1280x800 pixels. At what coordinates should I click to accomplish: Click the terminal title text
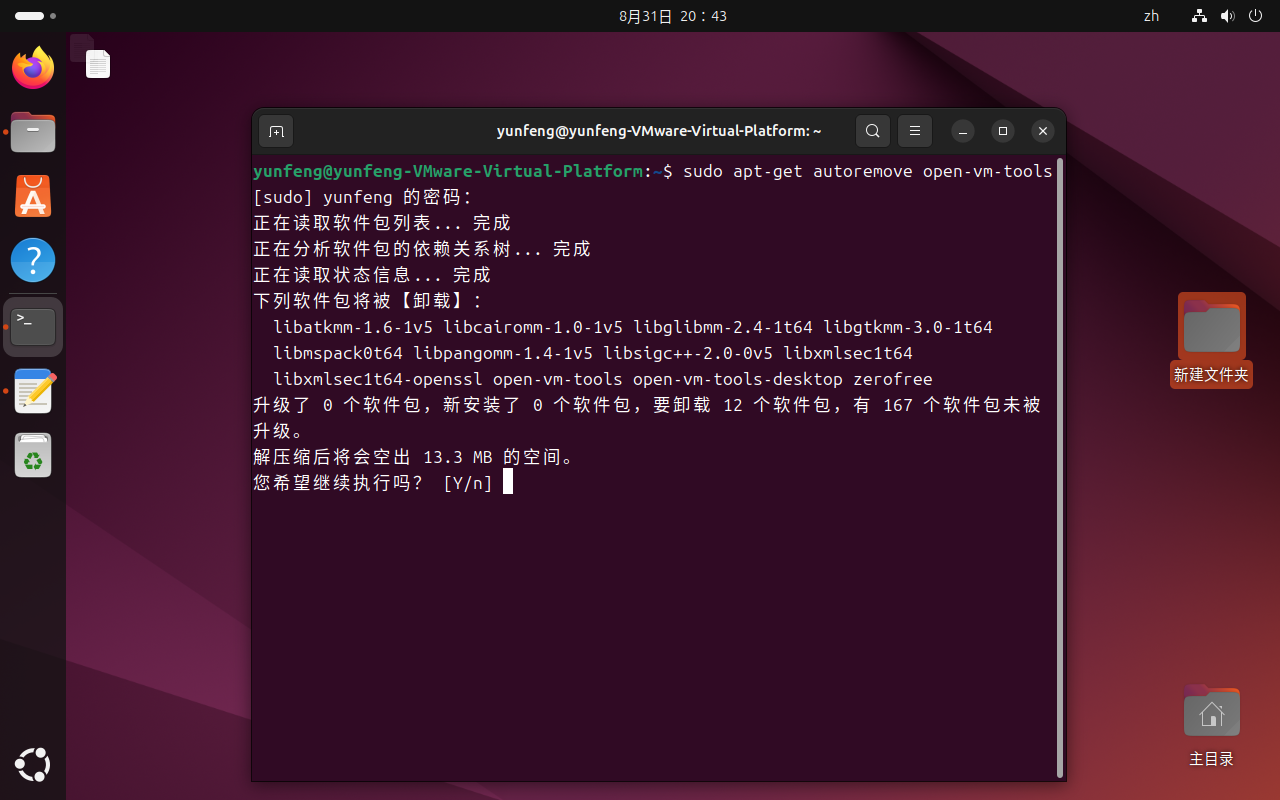(x=659, y=131)
